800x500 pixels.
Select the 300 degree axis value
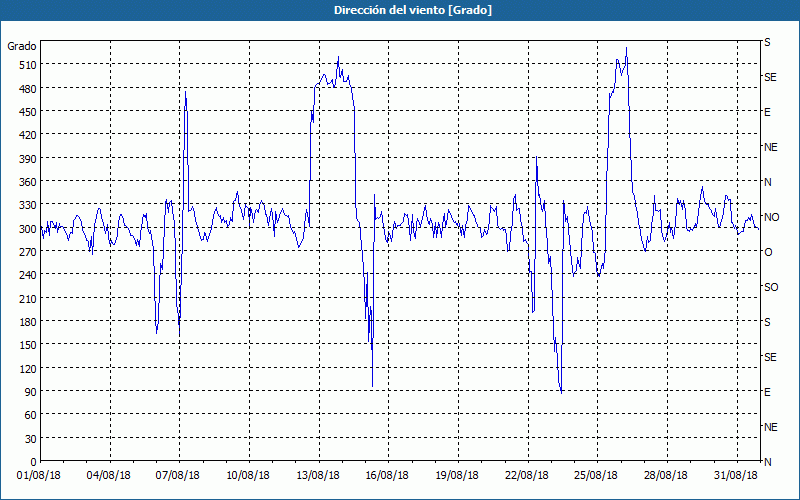(x=27, y=229)
